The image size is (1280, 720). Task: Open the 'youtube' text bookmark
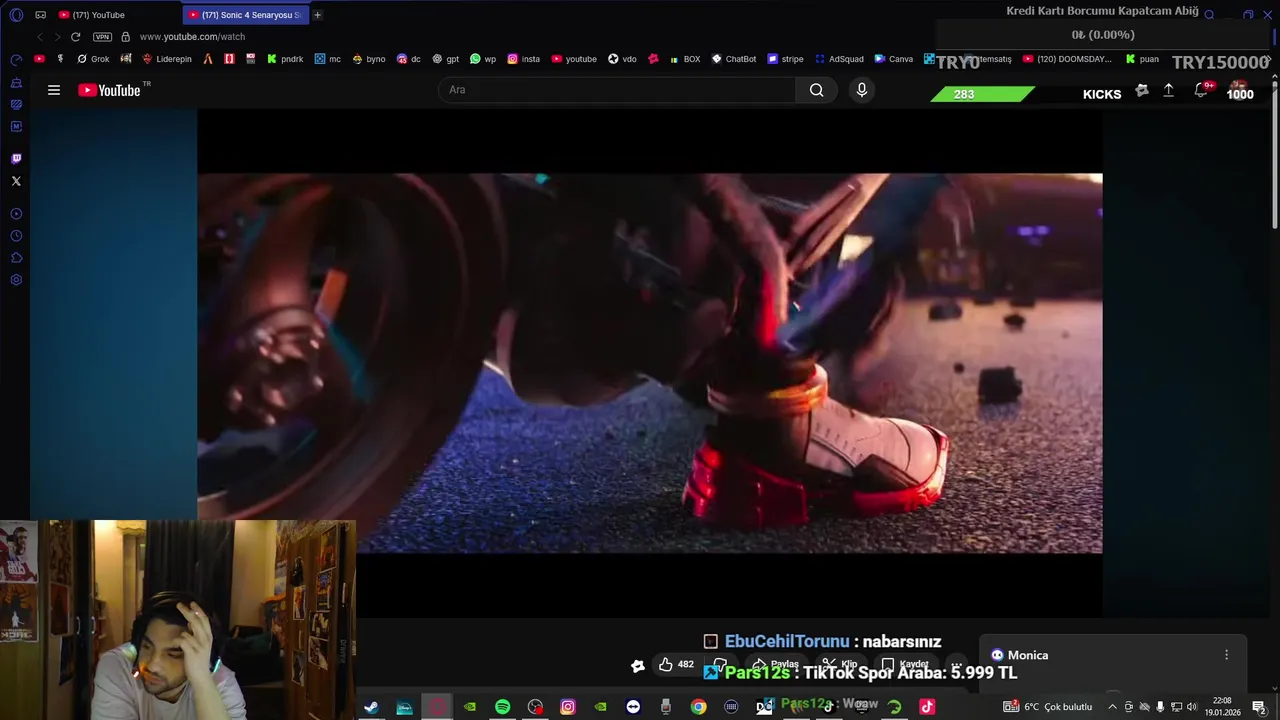pos(574,59)
